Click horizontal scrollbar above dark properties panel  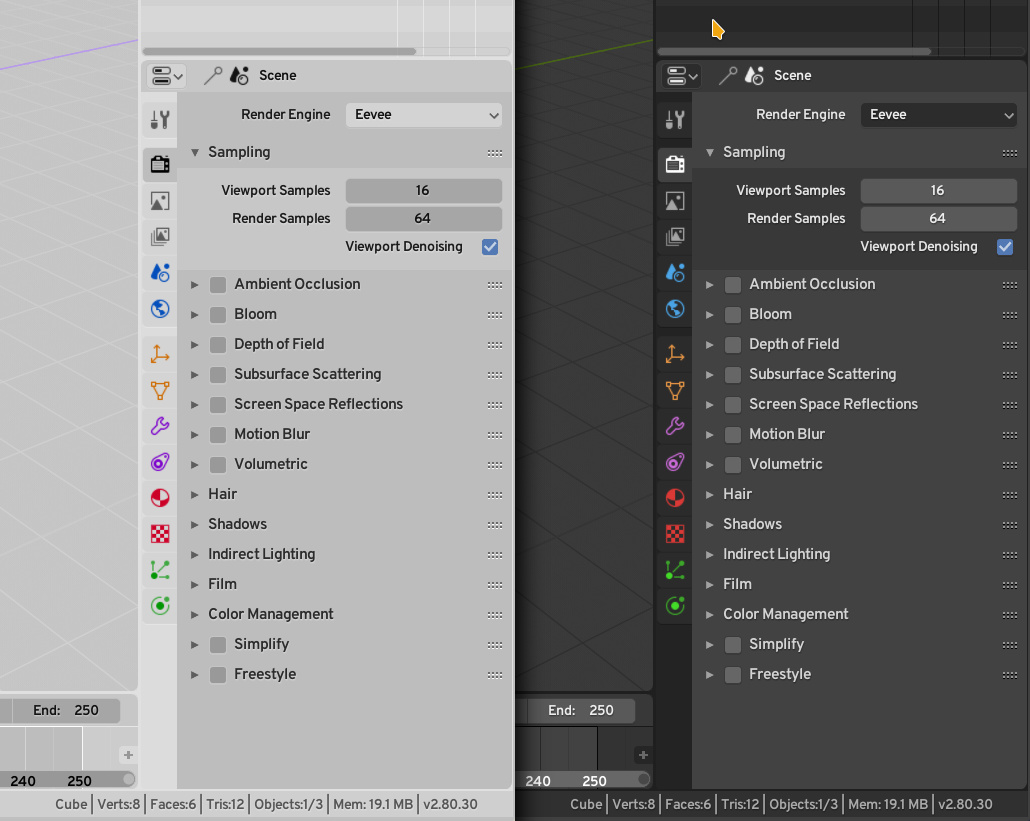795,51
